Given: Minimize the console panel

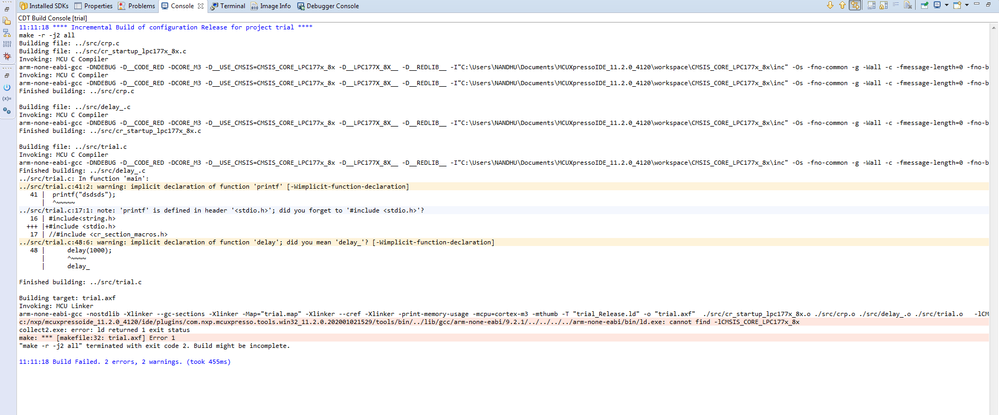Looking at the screenshot, I should click(977, 4).
